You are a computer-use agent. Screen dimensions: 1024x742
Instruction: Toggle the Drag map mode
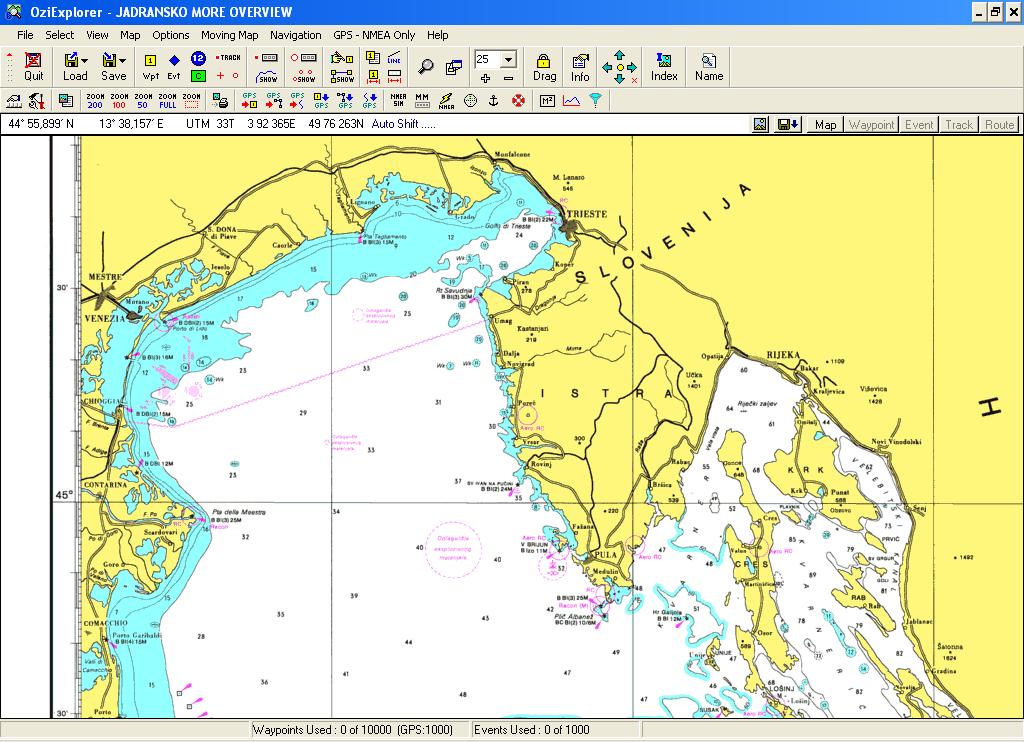[x=544, y=67]
